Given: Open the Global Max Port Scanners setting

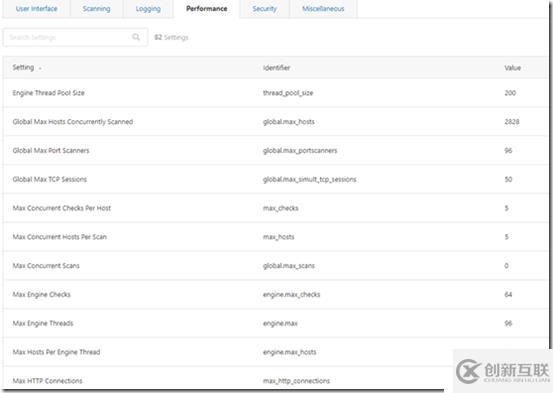Looking at the screenshot, I should click(x=275, y=151).
